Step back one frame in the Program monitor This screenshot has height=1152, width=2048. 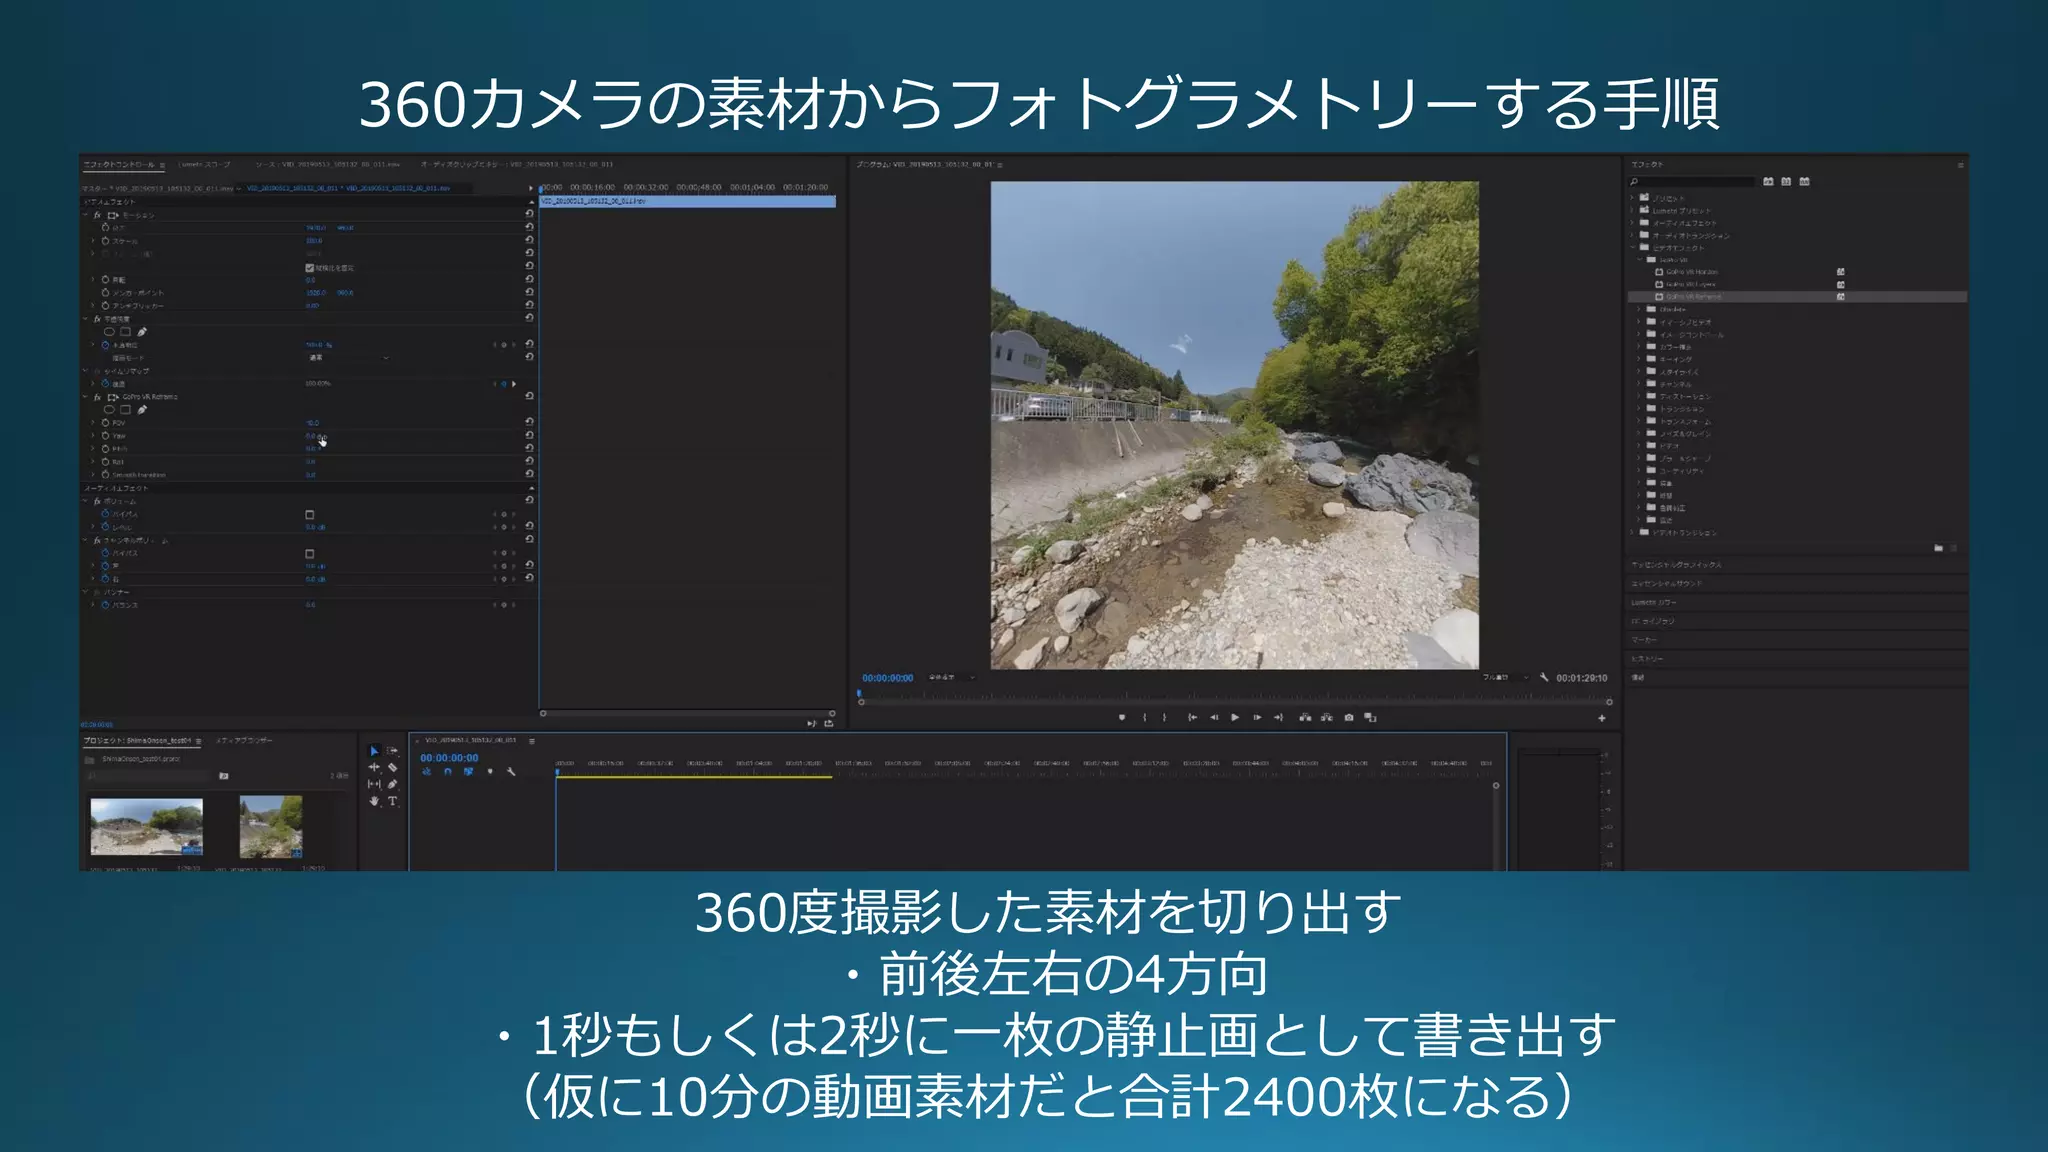click(x=1214, y=717)
